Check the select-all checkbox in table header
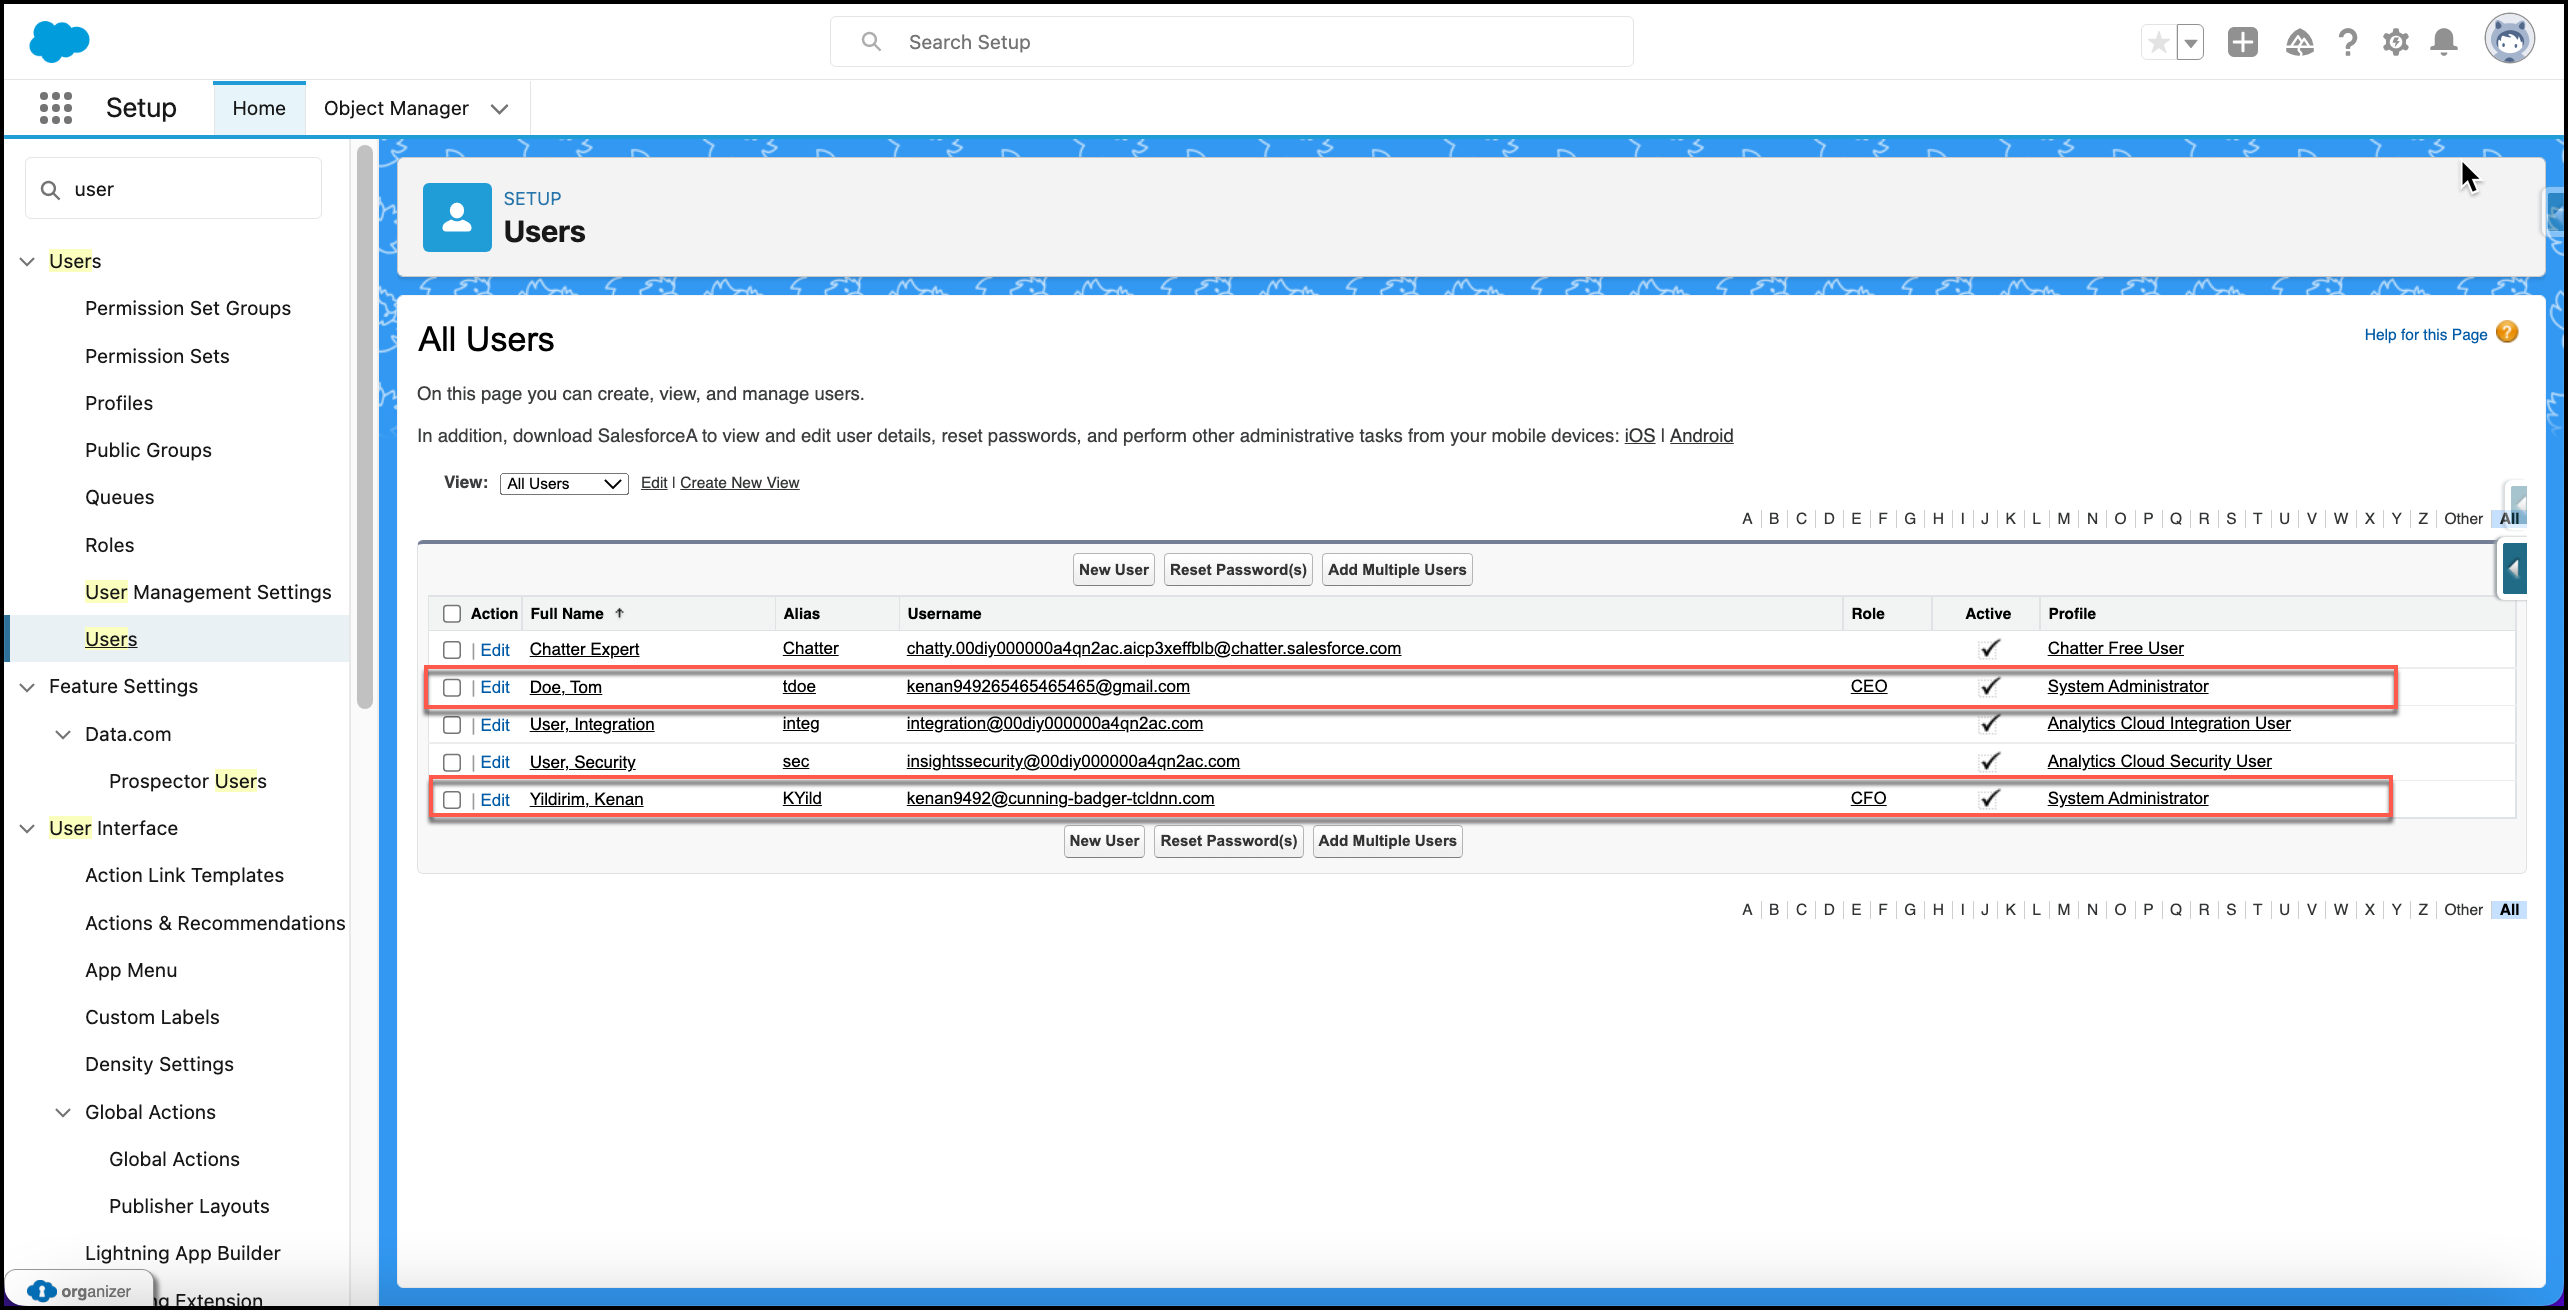The image size is (2568, 1310). (x=452, y=614)
